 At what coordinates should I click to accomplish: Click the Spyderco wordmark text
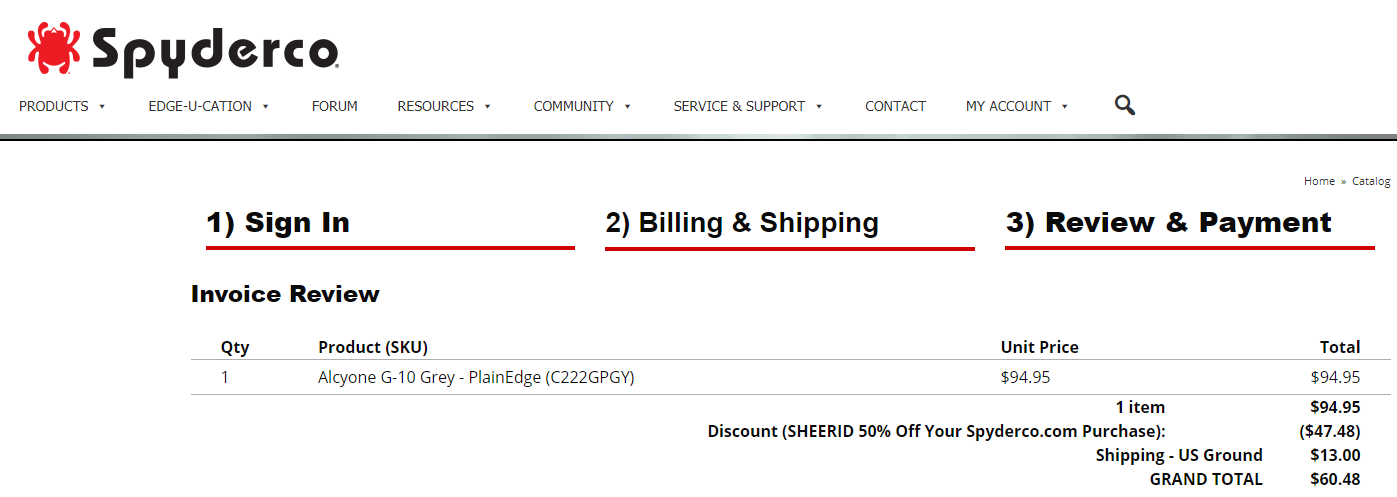click(x=215, y=51)
